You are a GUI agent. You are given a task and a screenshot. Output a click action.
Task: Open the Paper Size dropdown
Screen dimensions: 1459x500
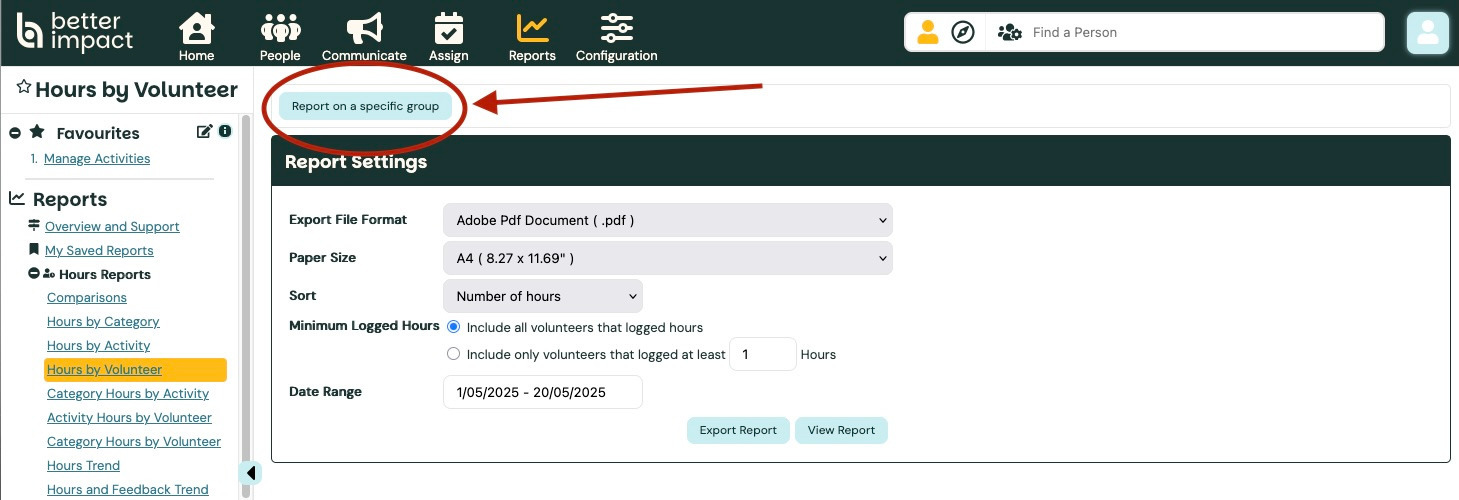pyautogui.click(x=667, y=258)
